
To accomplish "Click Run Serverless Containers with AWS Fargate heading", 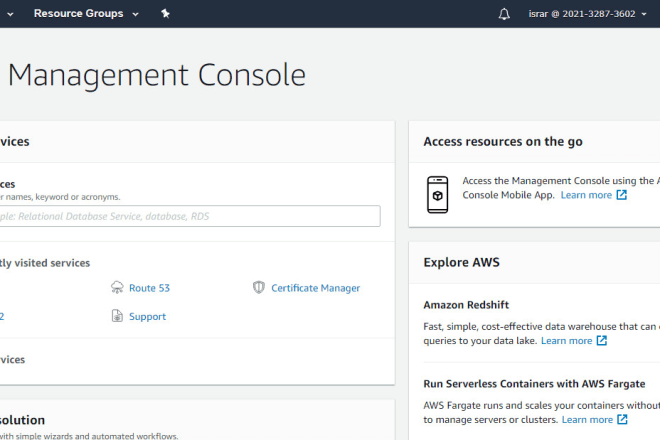I will [x=534, y=384].
